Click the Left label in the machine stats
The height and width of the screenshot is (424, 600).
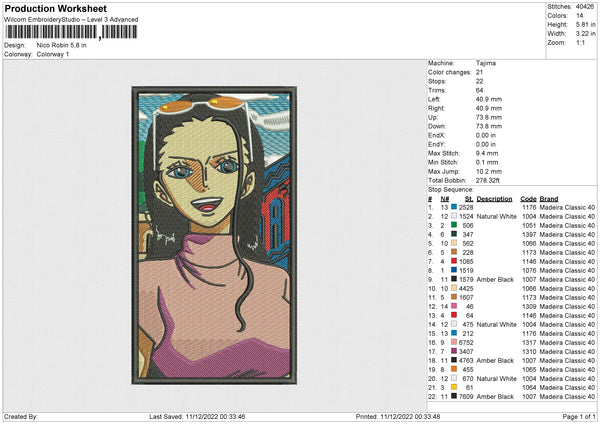(x=434, y=99)
